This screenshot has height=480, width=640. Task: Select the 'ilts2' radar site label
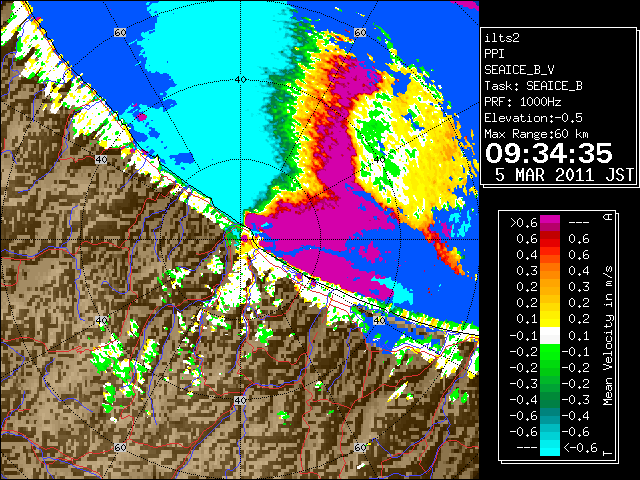pyautogui.click(x=502, y=38)
